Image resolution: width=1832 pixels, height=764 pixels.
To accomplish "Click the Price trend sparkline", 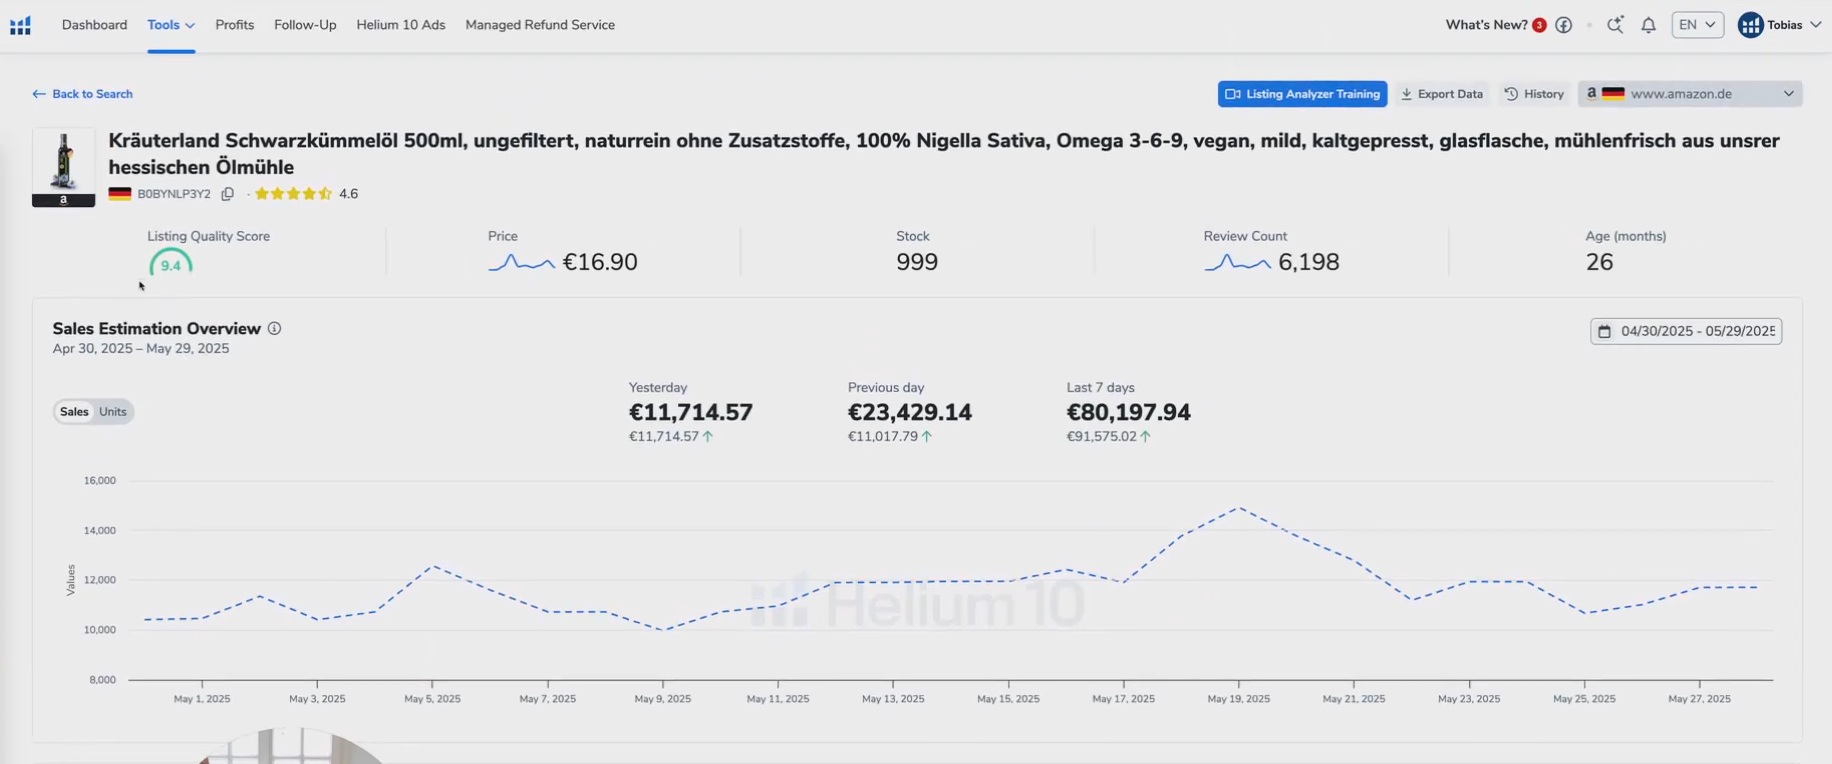I will click(521, 263).
